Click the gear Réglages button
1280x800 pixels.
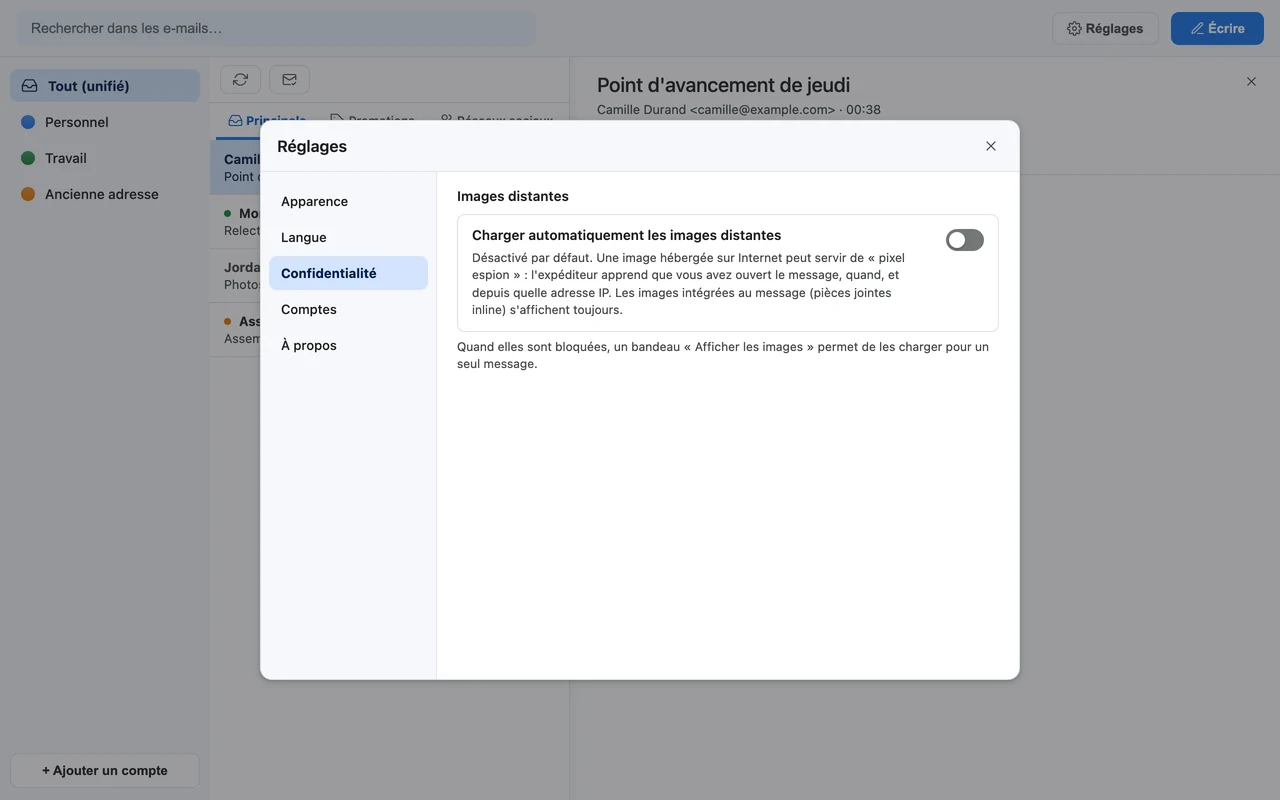click(1105, 28)
